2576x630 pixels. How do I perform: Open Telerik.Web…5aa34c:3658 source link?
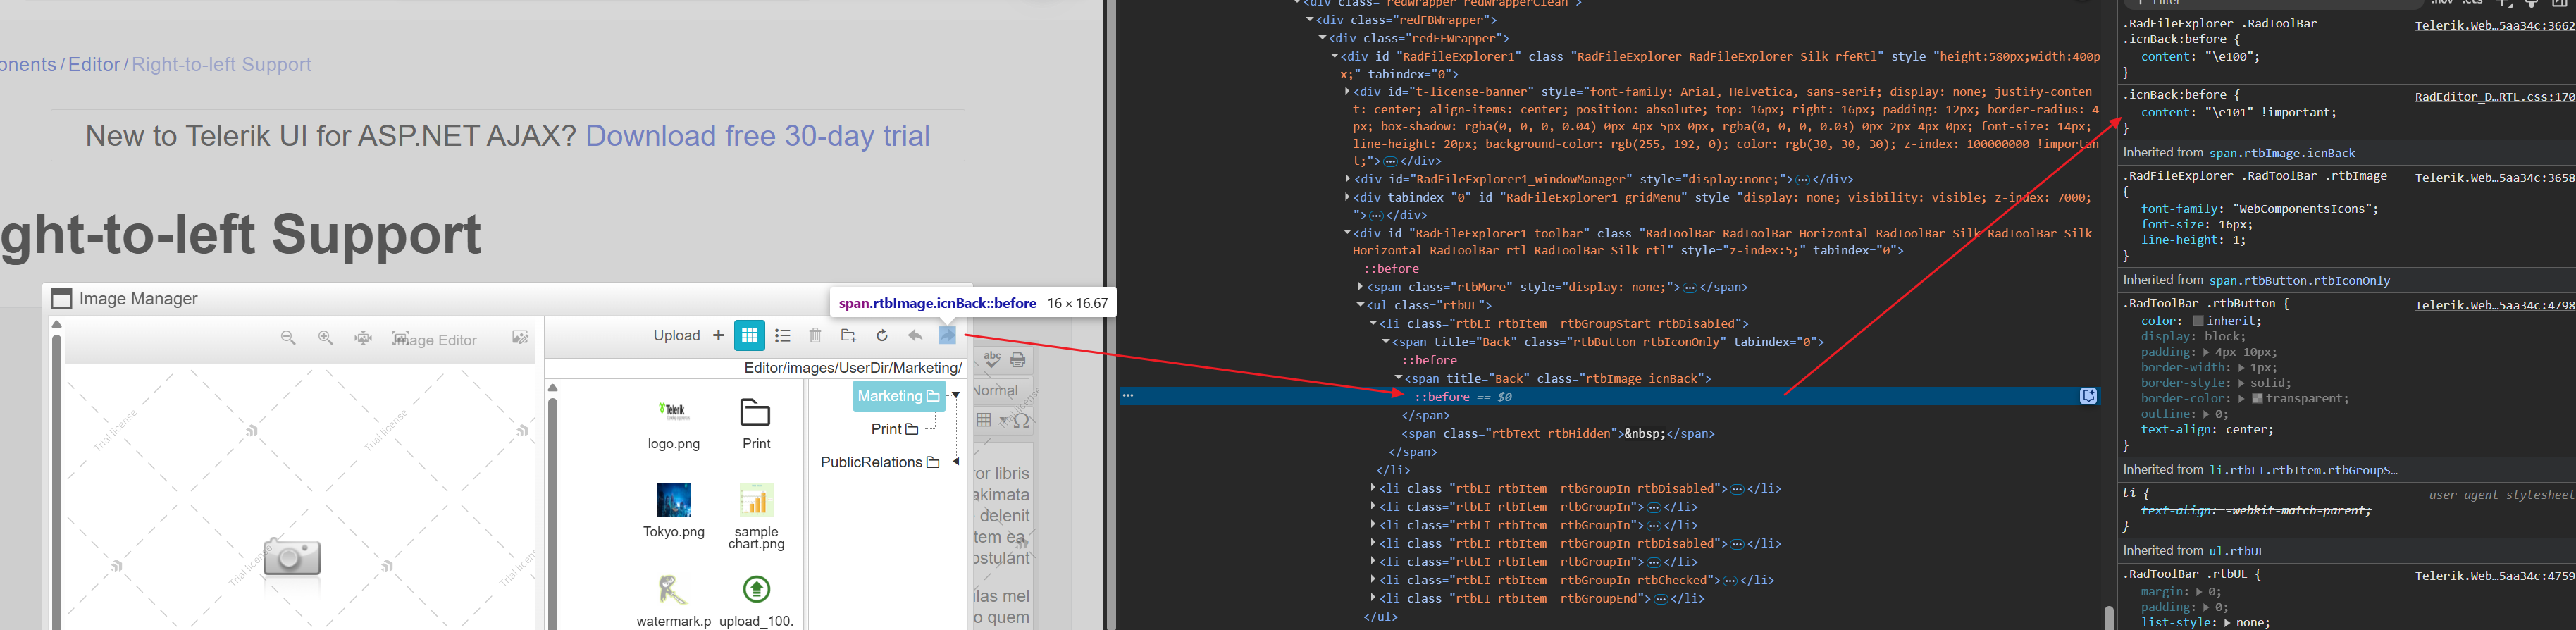click(x=2494, y=178)
